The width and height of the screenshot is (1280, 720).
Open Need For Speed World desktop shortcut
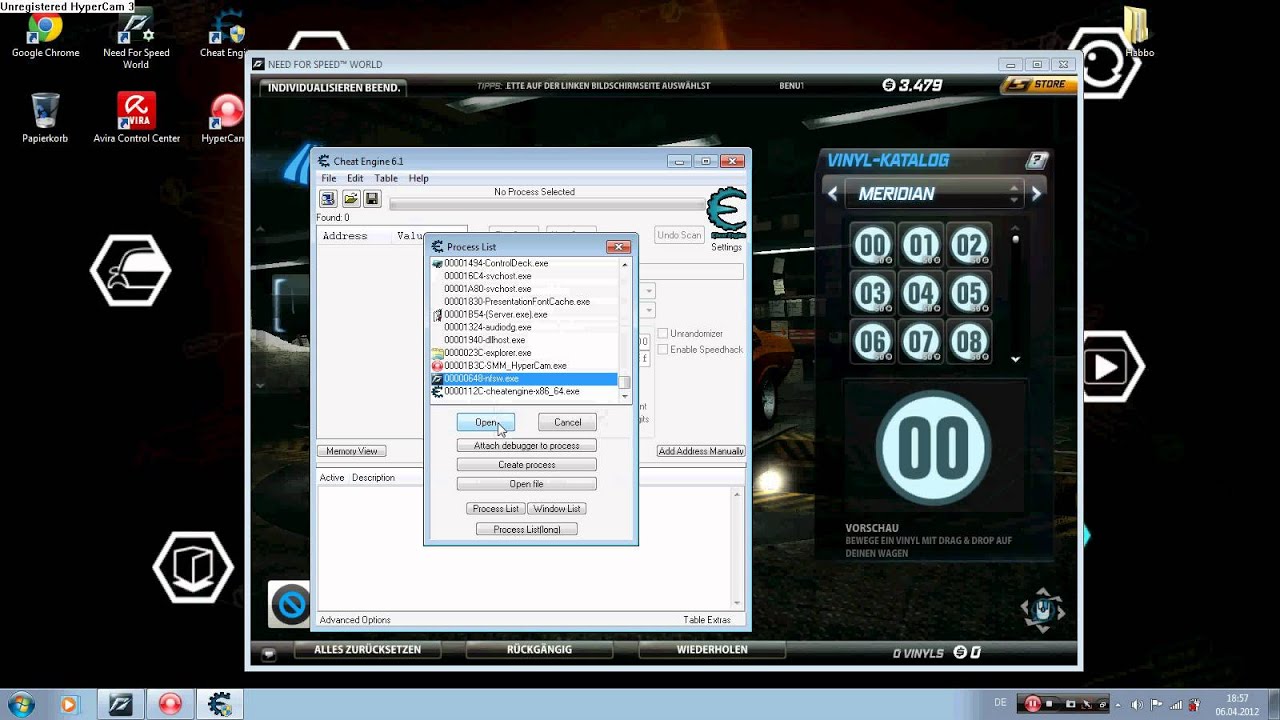point(136,40)
